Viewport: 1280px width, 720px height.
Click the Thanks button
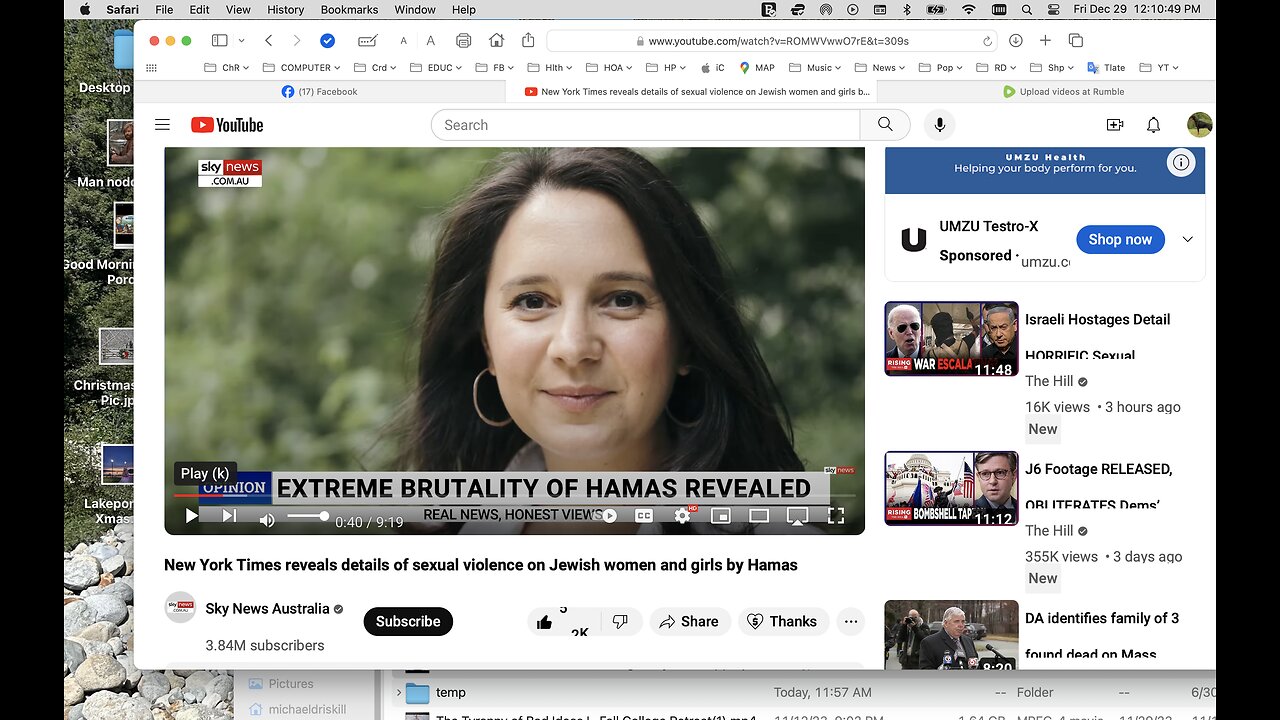tap(783, 621)
